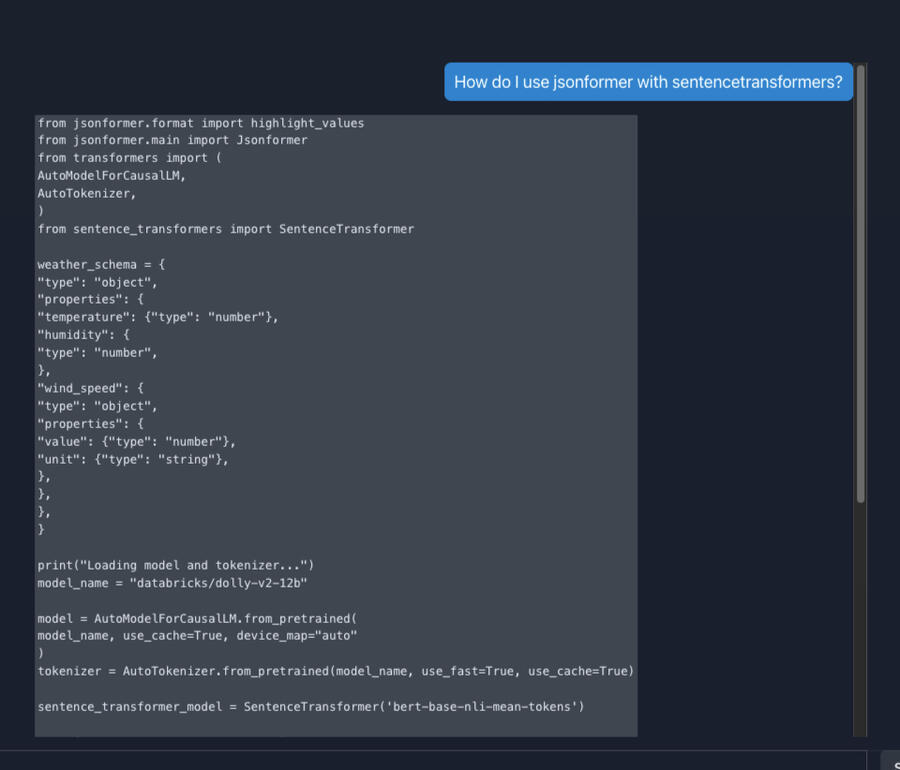This screenshot has width=900, height=770.
Task: Click the AutoModelForCausalLM, import entry line
Action: pos(112,175)
